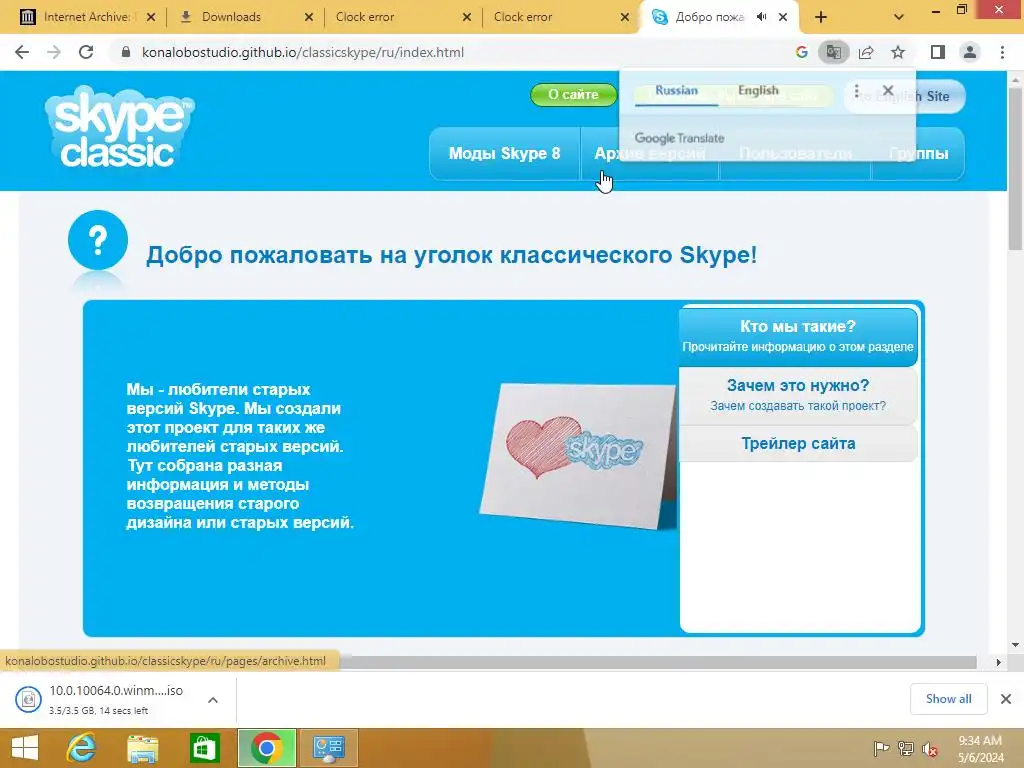This screenshot has width=1024, height=768.
Task: Open the Translate popup options menu
Action: [856, 90]
